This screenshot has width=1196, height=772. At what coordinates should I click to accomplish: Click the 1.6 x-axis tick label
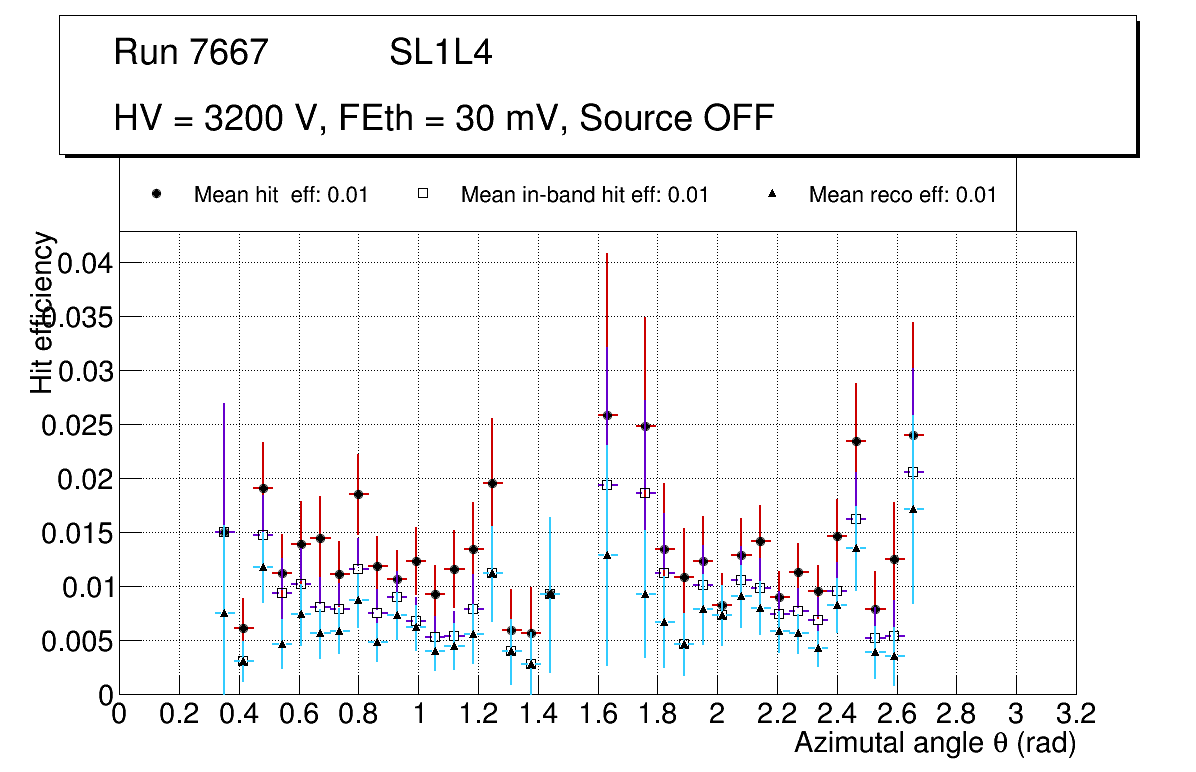coord(597,714)
